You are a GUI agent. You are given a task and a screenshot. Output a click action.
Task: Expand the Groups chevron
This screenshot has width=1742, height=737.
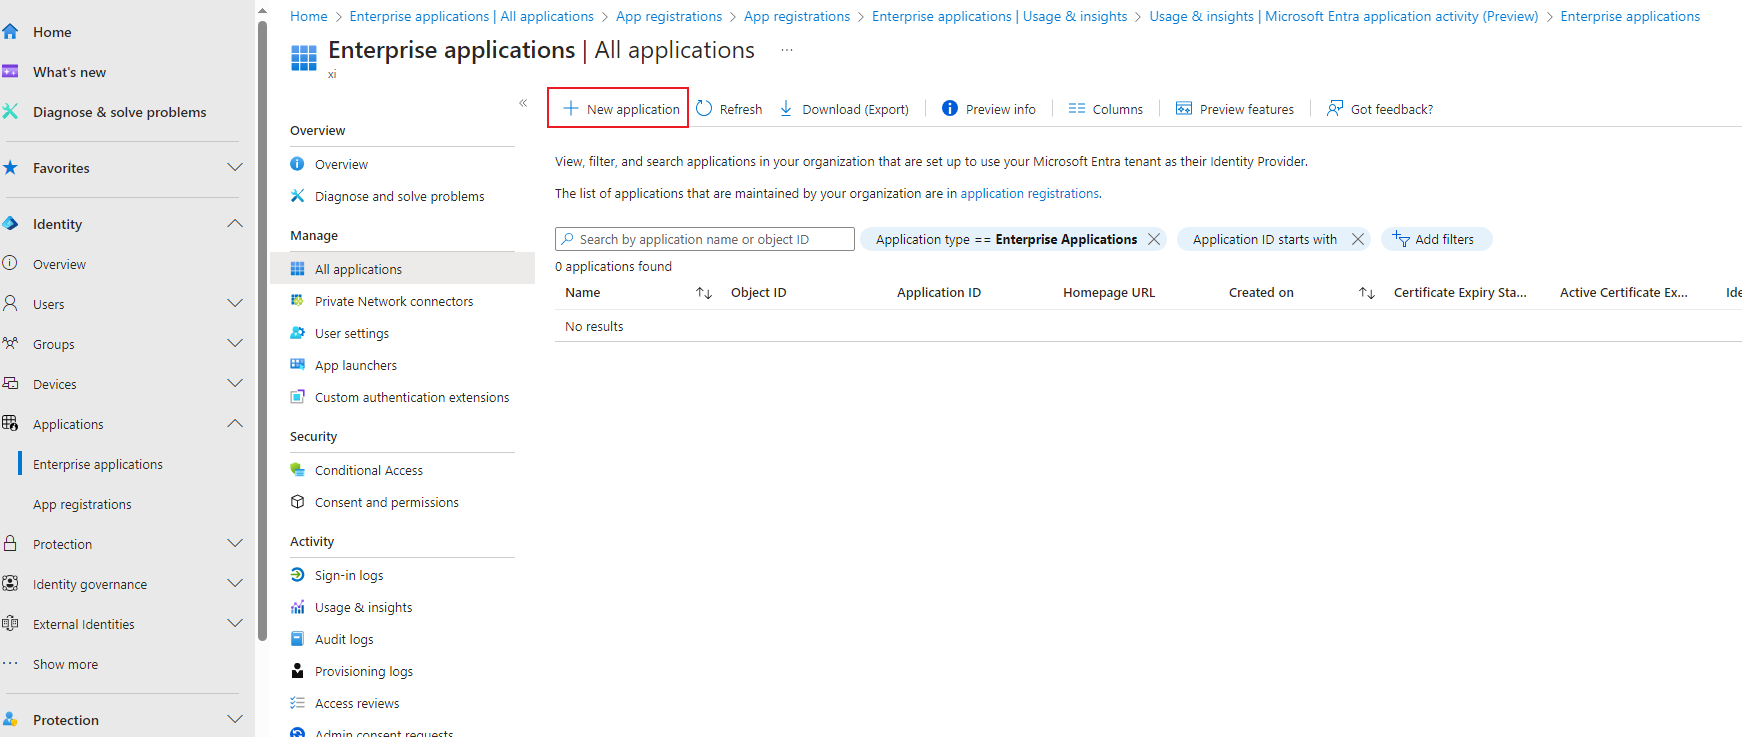click(235, 343)
